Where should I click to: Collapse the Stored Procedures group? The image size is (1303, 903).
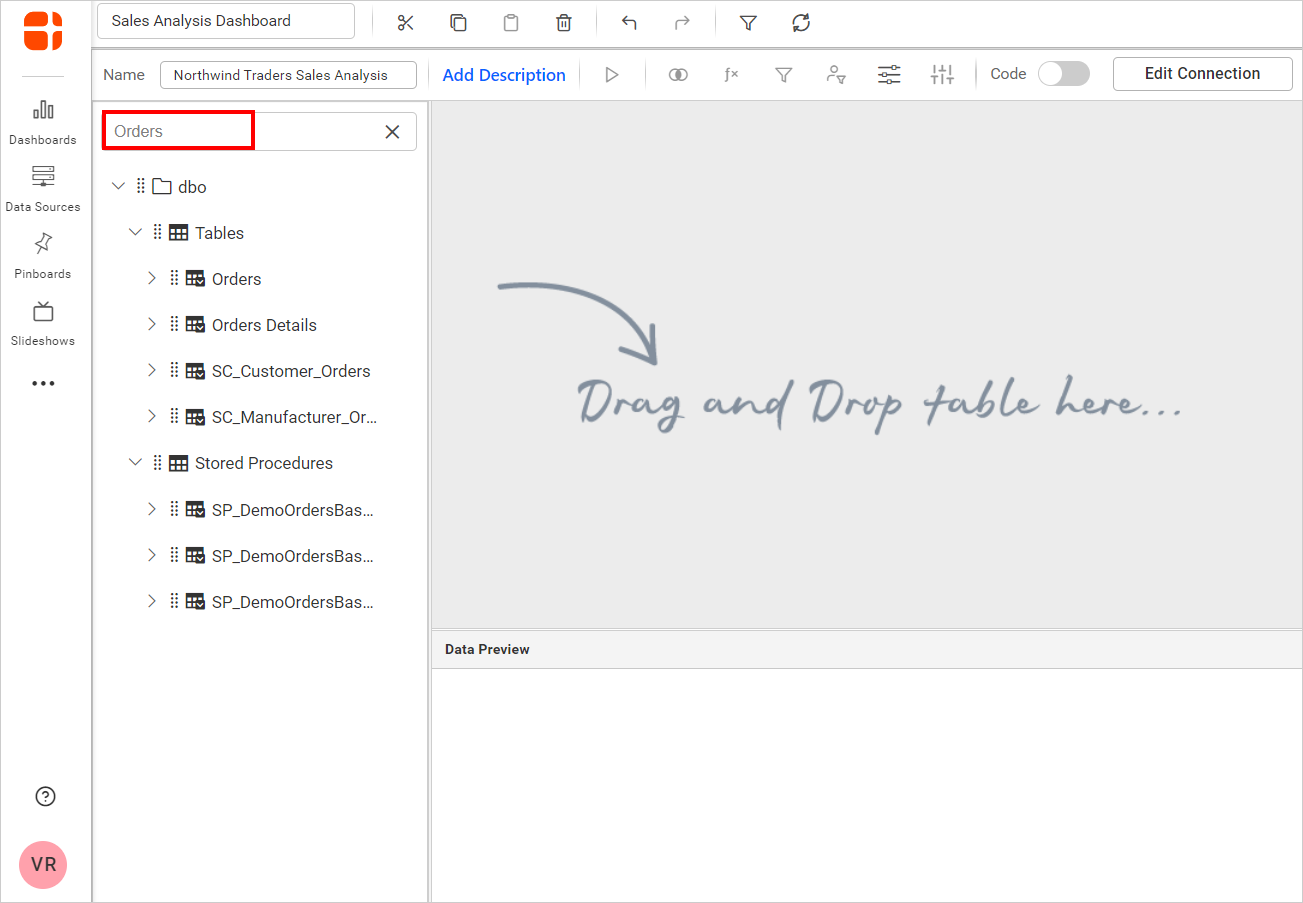tap(136, 462)
